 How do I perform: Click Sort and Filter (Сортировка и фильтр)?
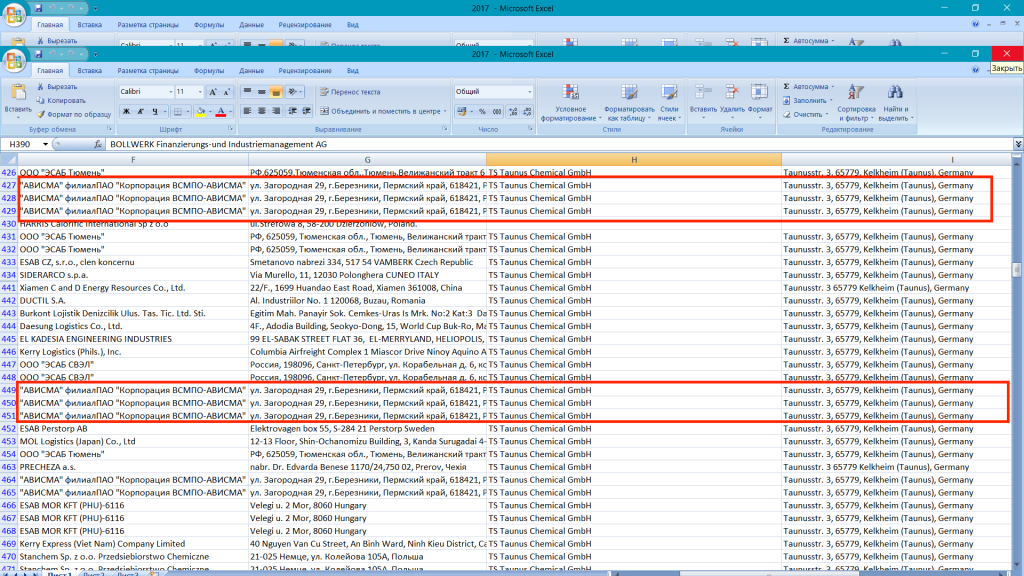(856, 101)
